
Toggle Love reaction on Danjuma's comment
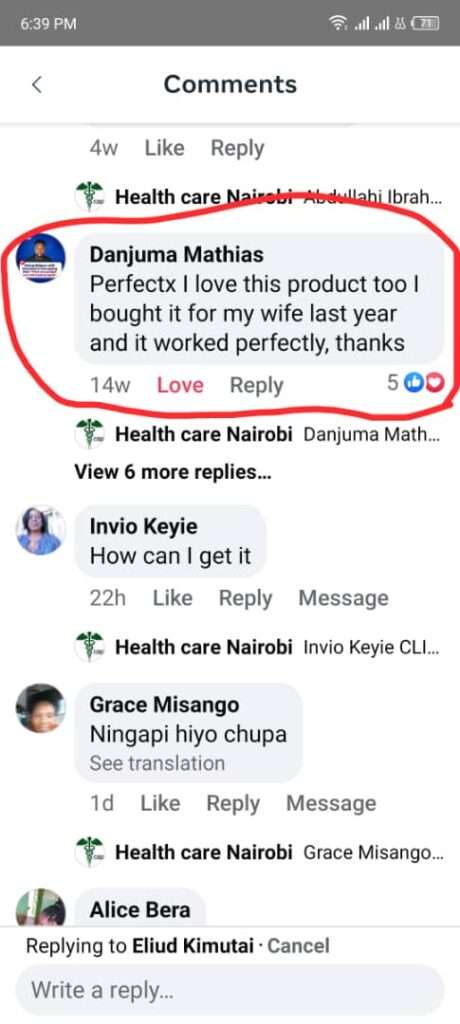coord(180,385)
